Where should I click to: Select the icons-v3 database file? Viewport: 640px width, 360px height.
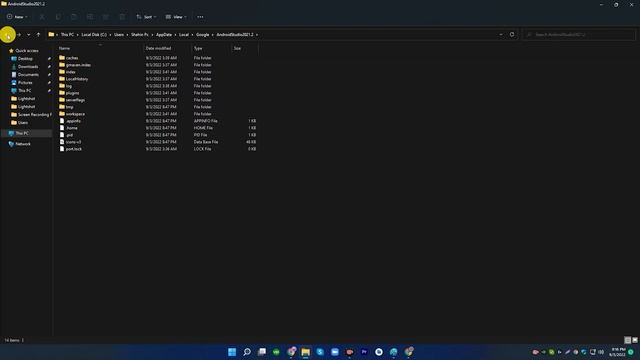point(73,142)
